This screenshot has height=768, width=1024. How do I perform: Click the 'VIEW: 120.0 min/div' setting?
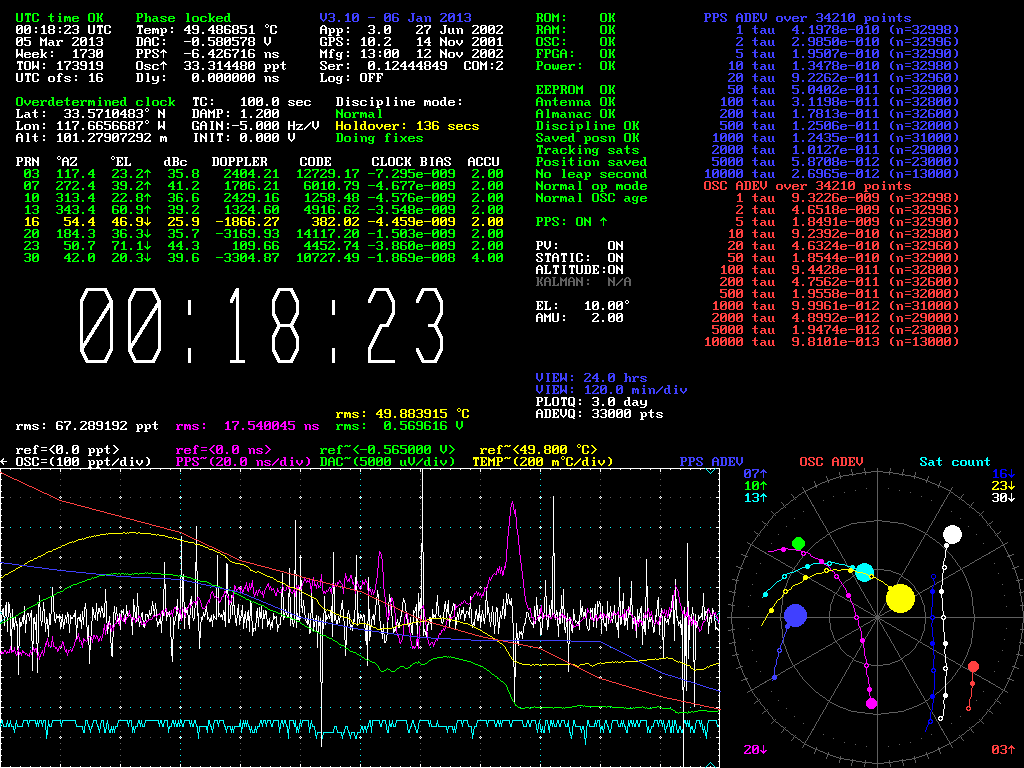611,390
